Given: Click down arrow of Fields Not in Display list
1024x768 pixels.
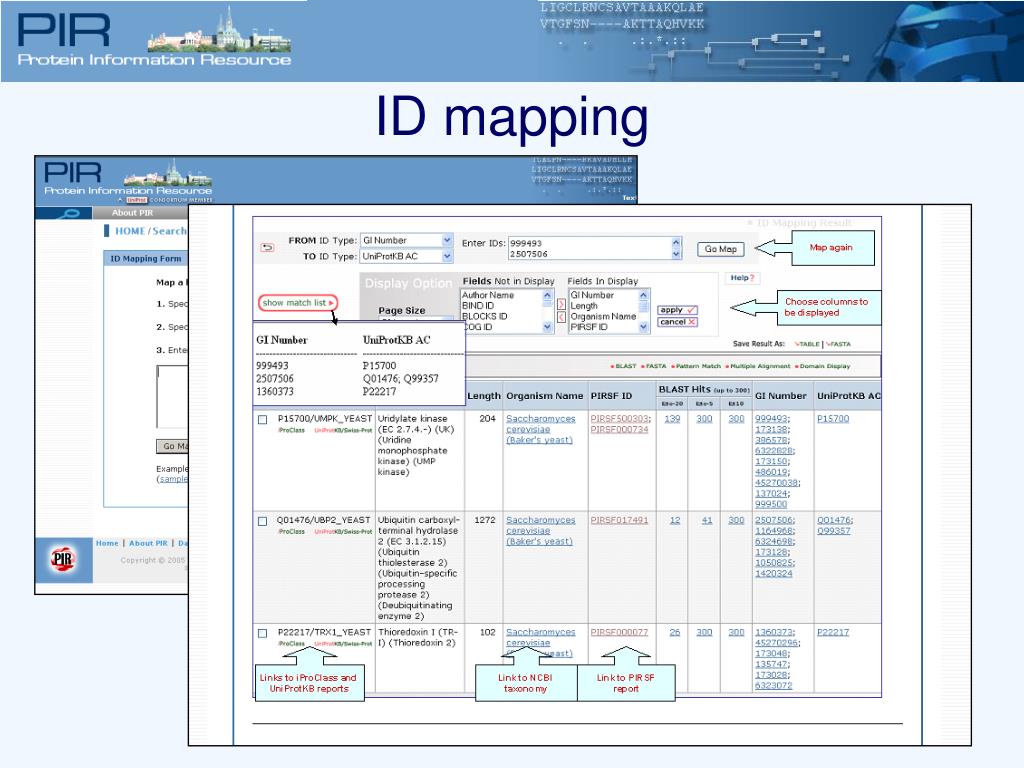Looking at the screenshot, I should (x=547, y=327).
